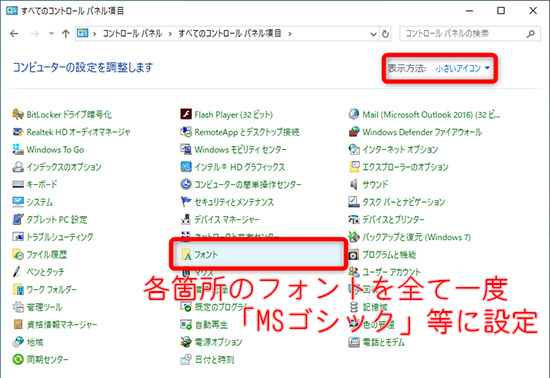Viewport: 550px width, 378px height.
Task: Go back with the back arrow
Action: pyautogui.click(x=14, y=34)
